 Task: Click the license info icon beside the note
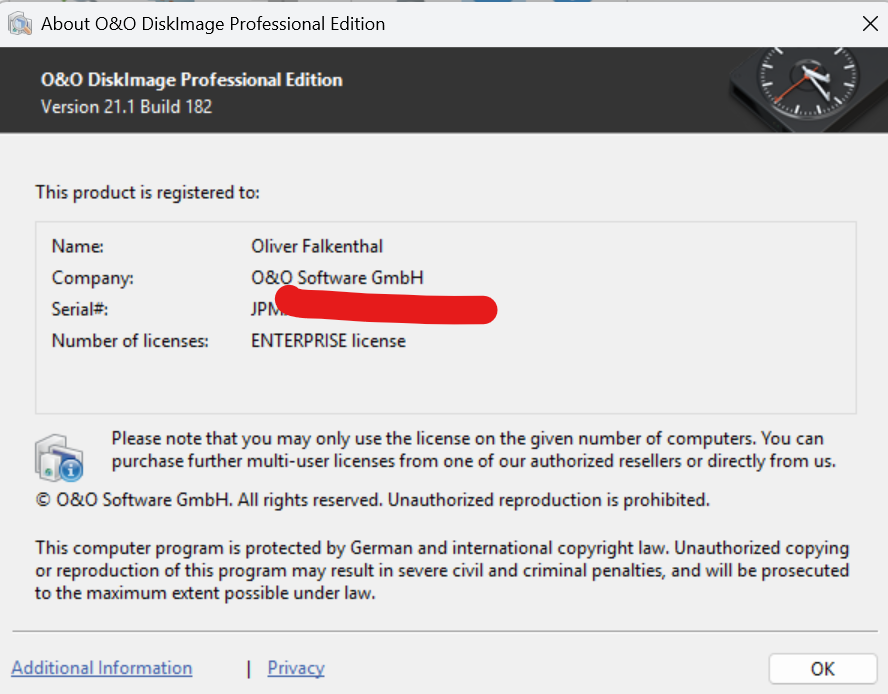59,457
